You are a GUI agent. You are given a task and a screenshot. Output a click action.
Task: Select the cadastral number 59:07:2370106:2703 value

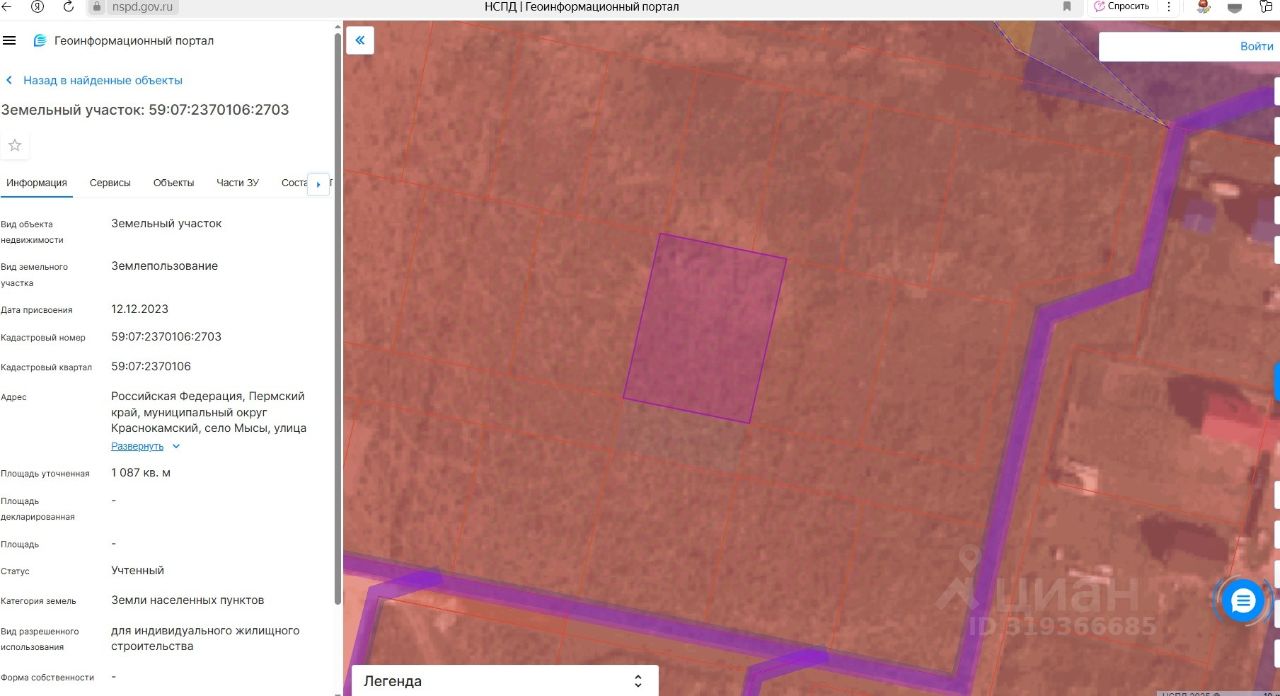[x=166, y=337]
